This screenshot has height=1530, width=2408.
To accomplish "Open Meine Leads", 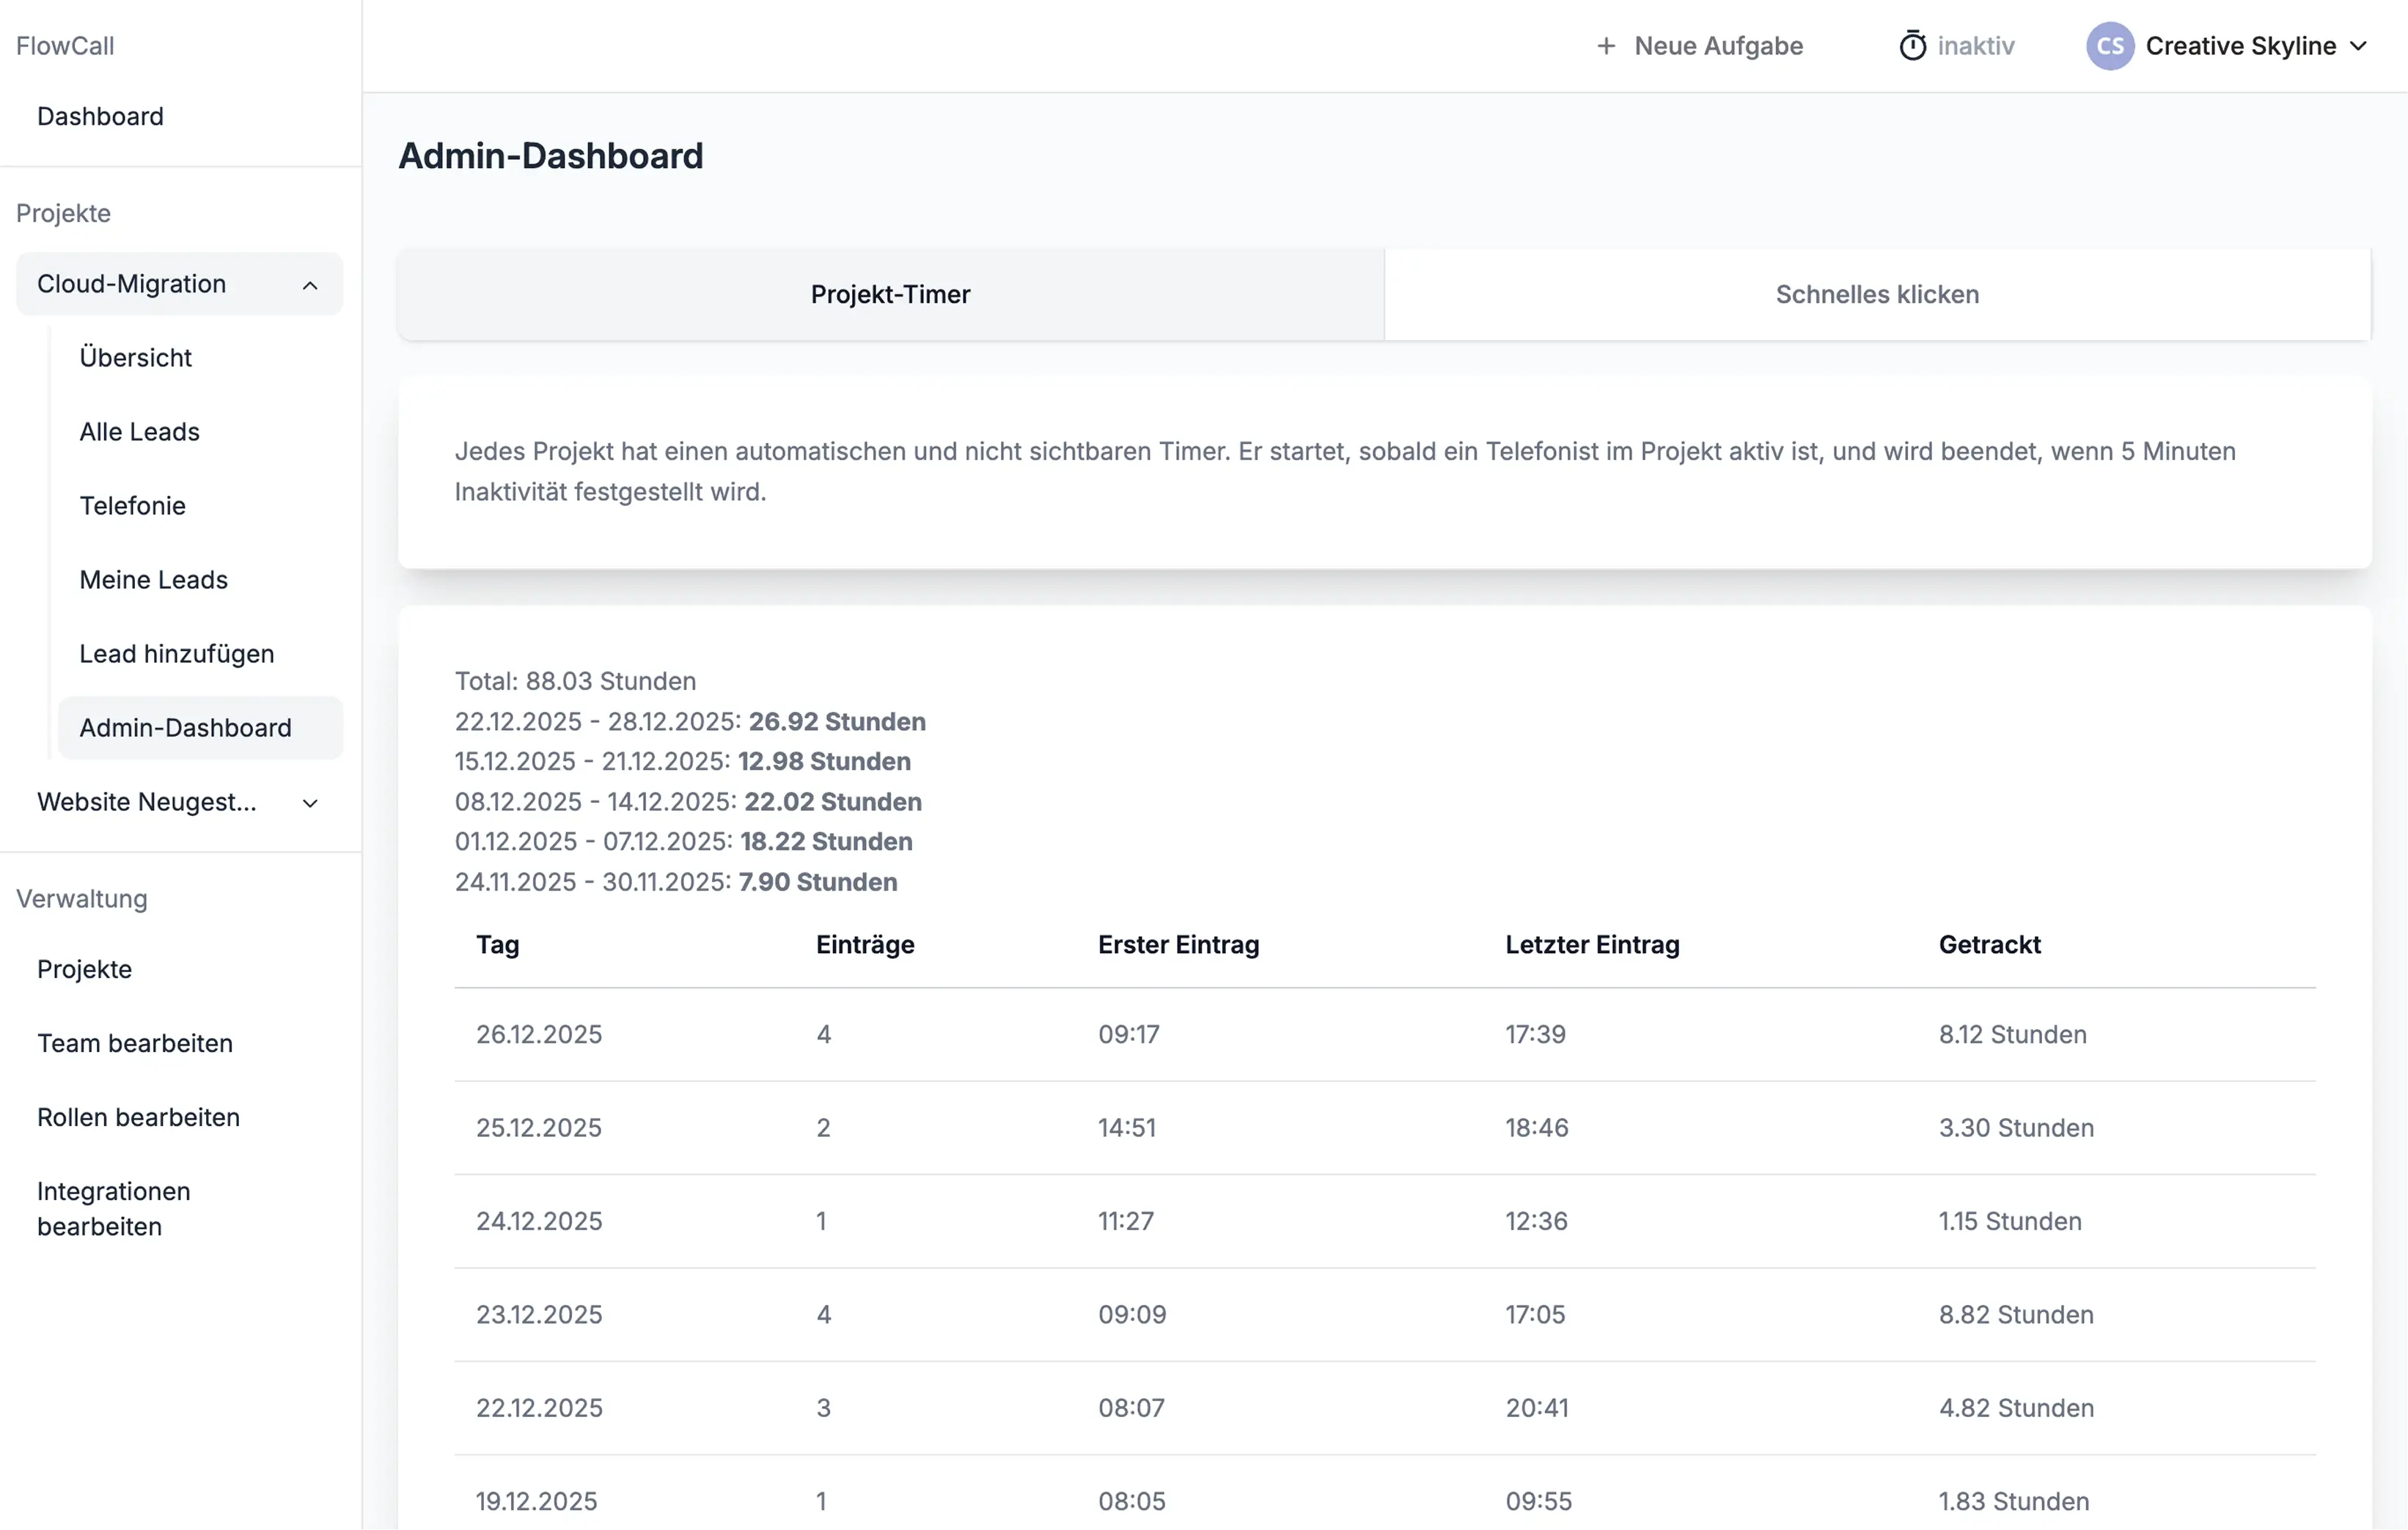I will 153,579.
